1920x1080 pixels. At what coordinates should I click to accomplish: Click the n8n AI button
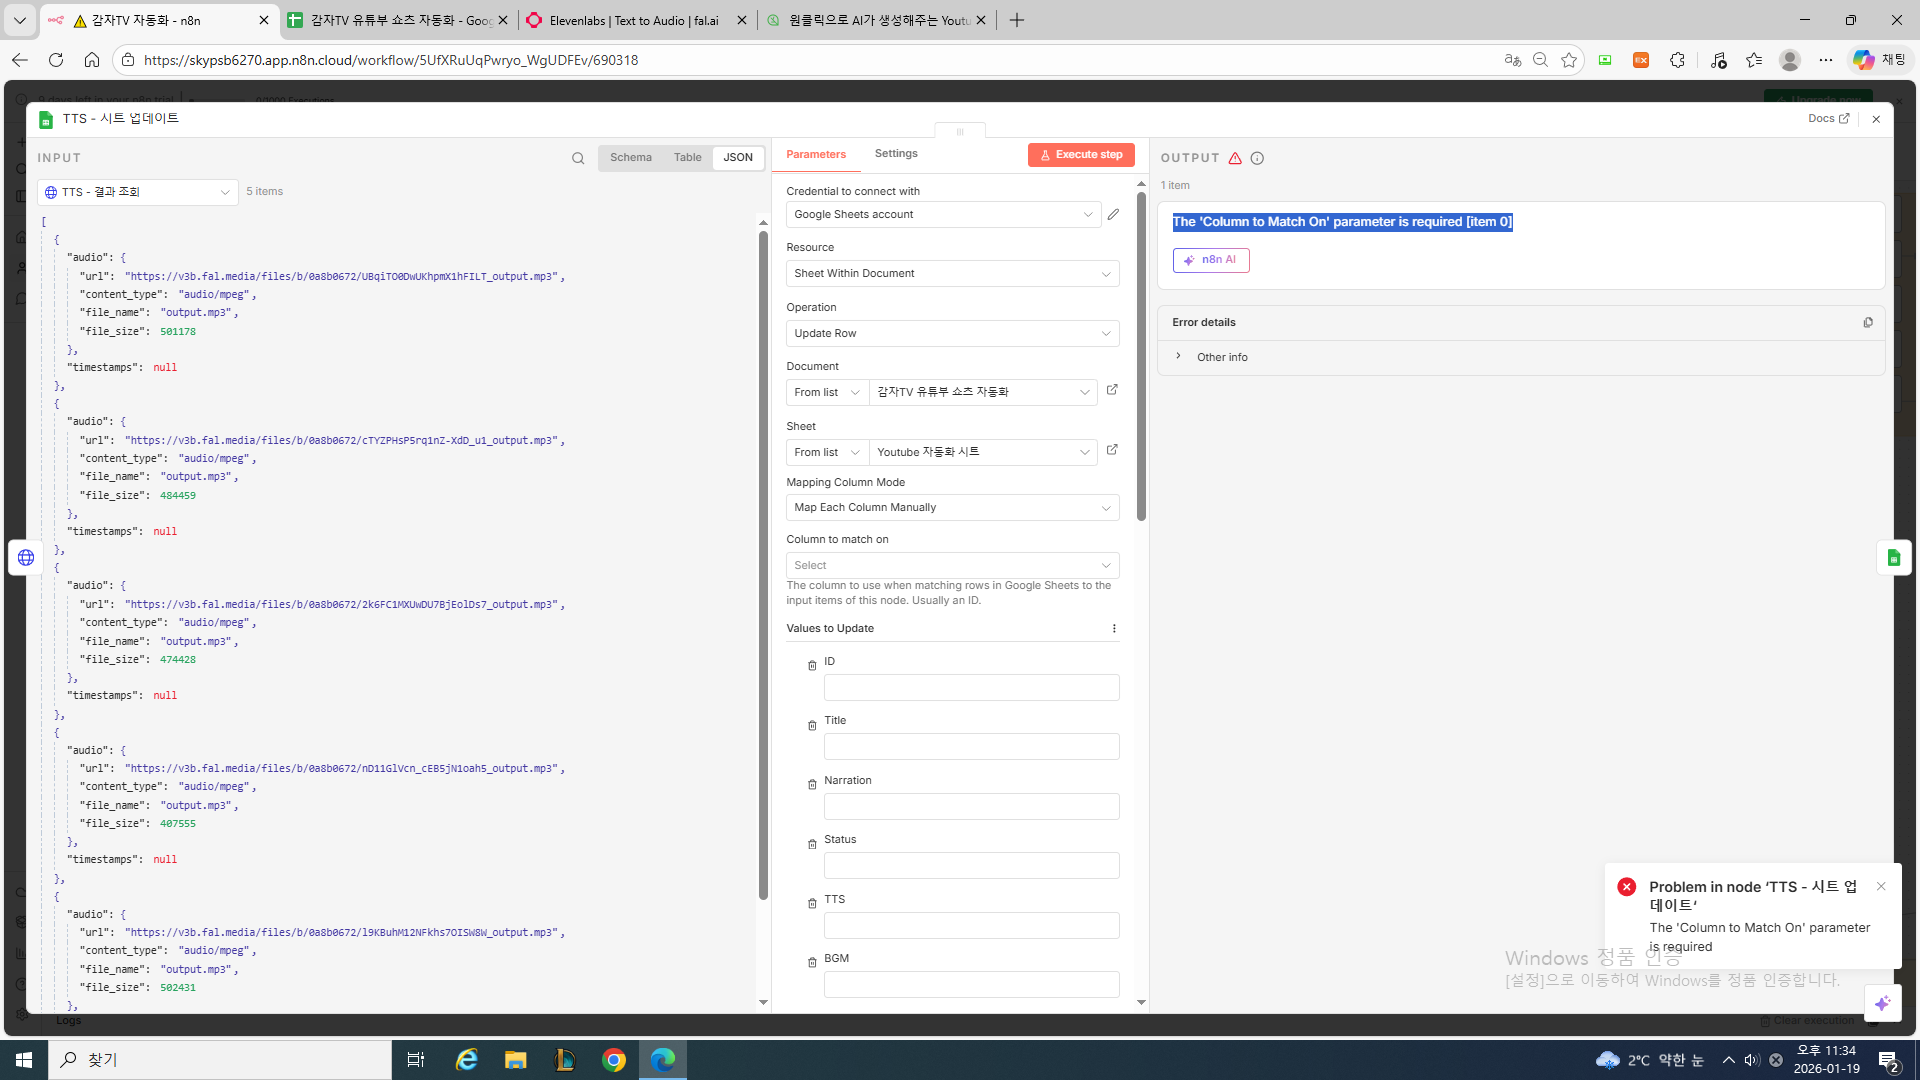1211,260
